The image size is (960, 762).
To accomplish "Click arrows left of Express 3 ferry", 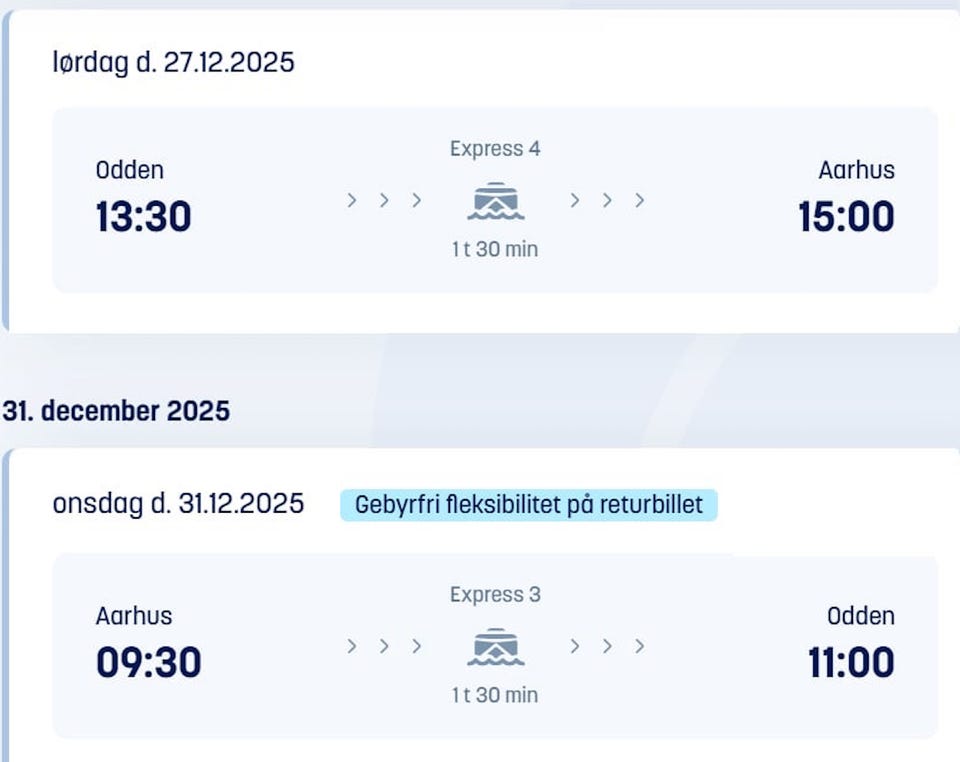I will pyautogui.click(x=384, y=647).
